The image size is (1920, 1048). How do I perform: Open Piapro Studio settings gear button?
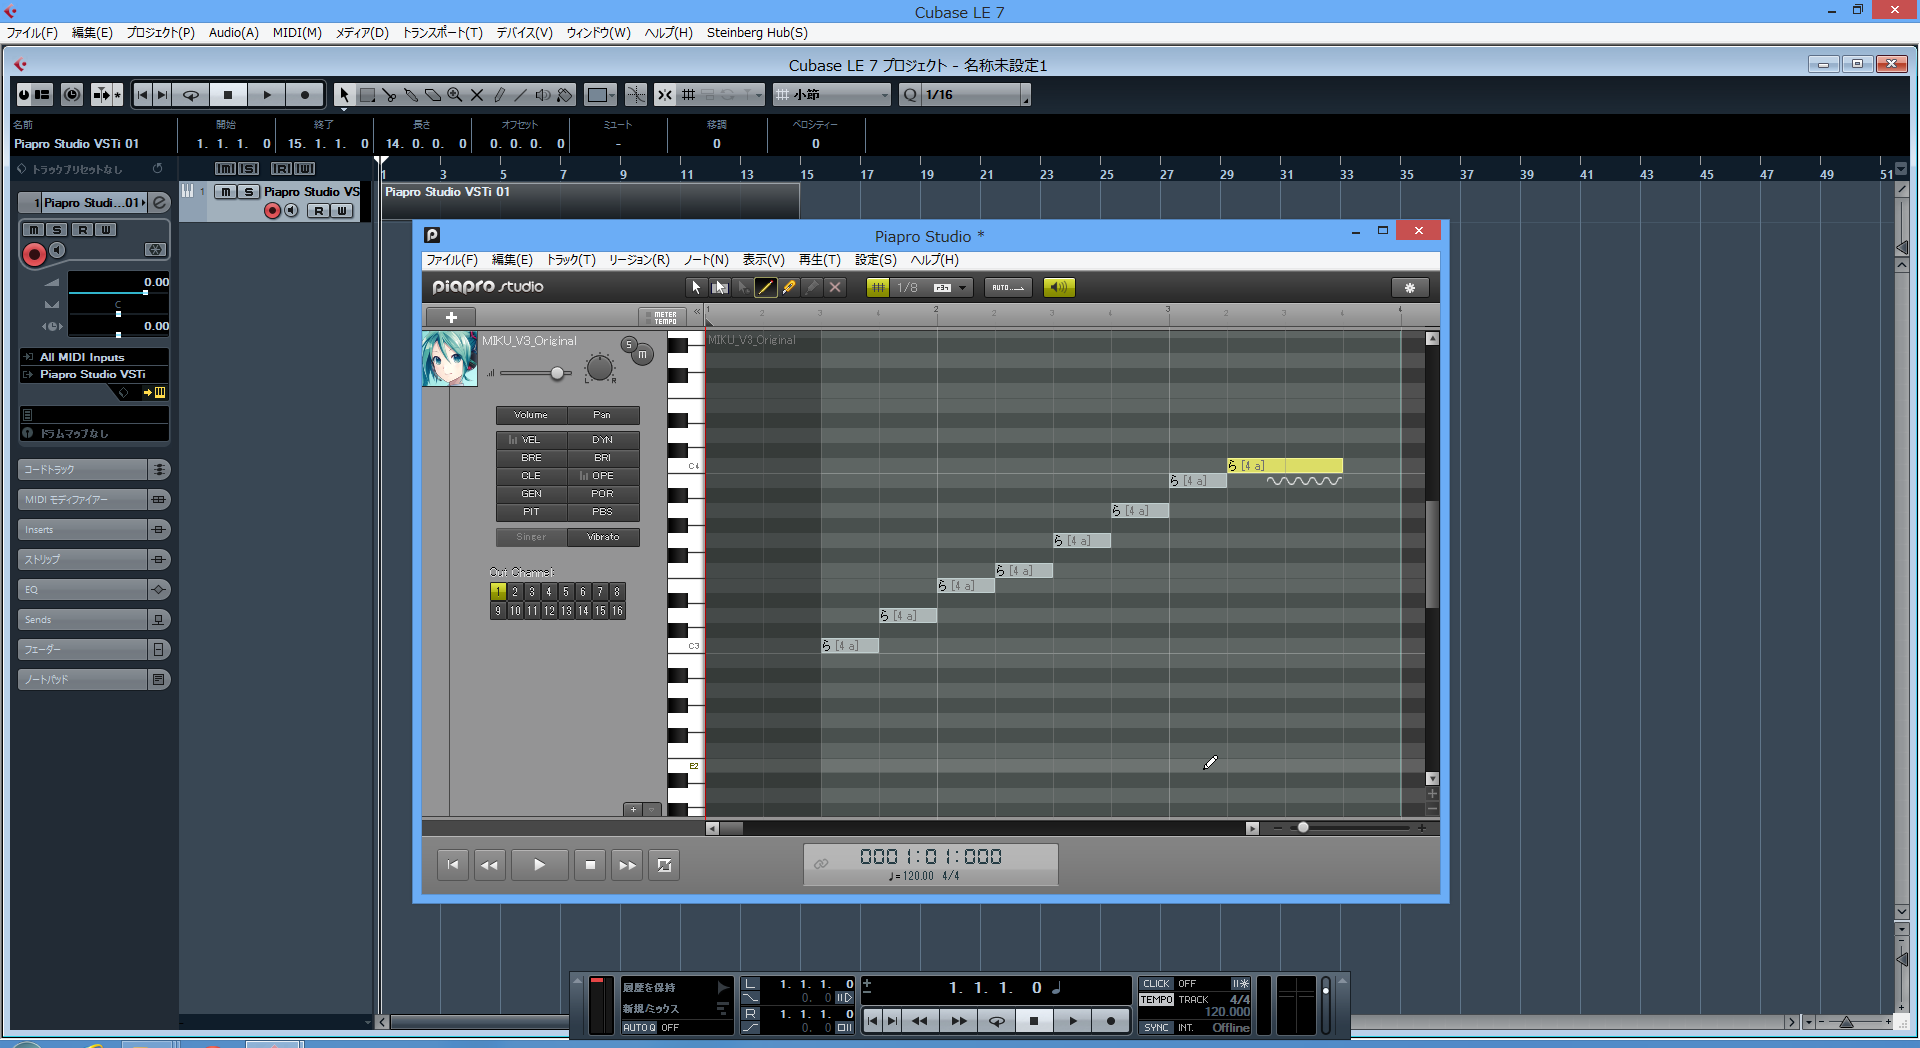point(1410,288)
